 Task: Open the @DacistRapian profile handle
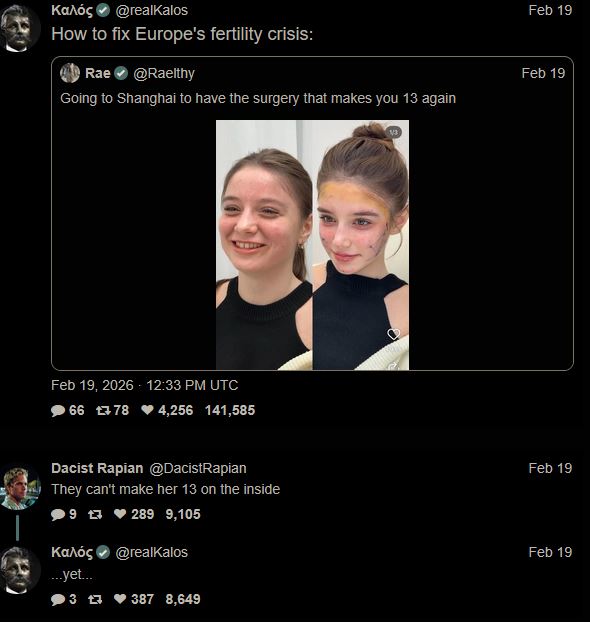pyautogui.click(x=198, y=468)
